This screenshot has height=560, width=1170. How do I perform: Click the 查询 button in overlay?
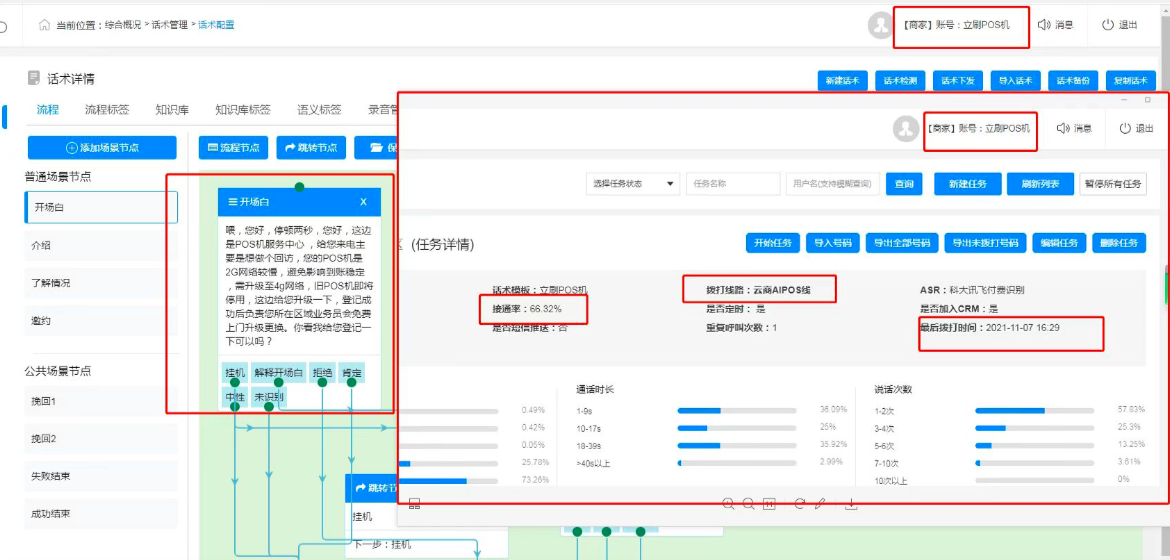tap(904, 184)
